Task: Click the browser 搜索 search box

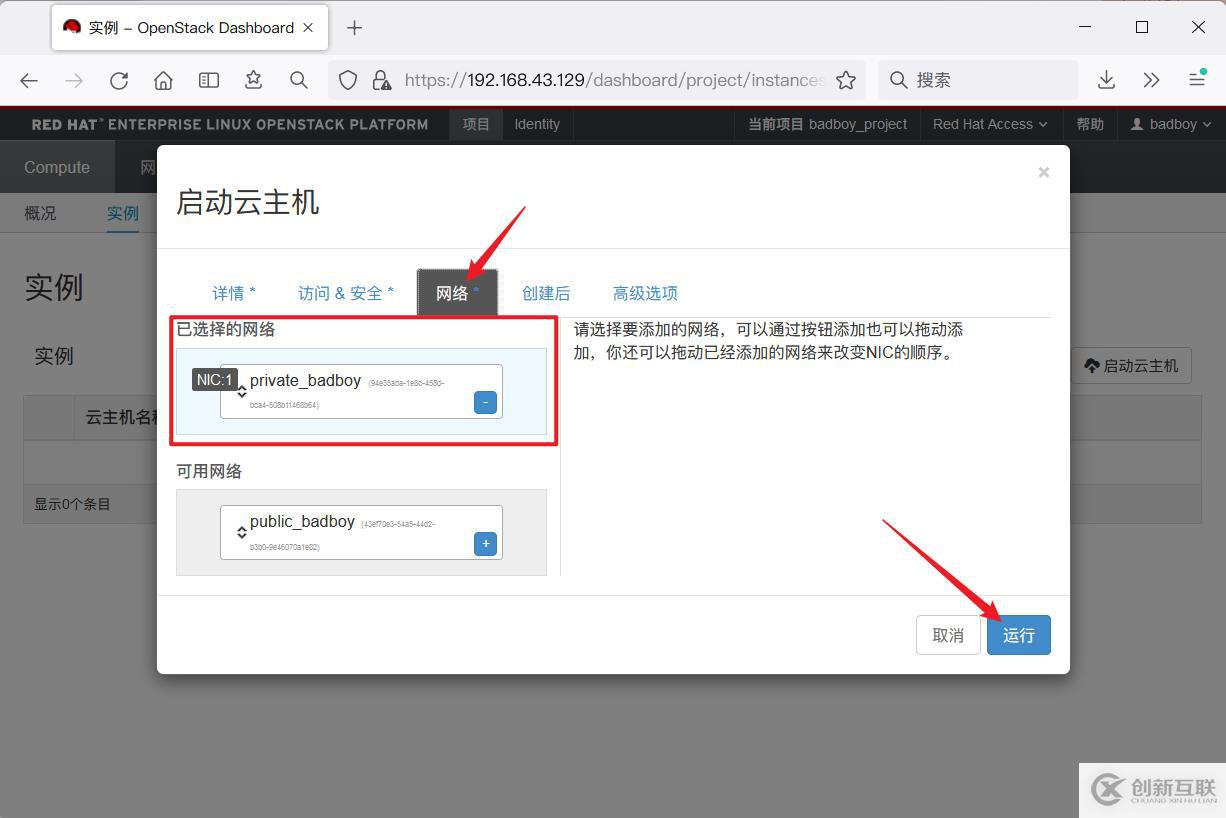Action: tap(978, 80)
